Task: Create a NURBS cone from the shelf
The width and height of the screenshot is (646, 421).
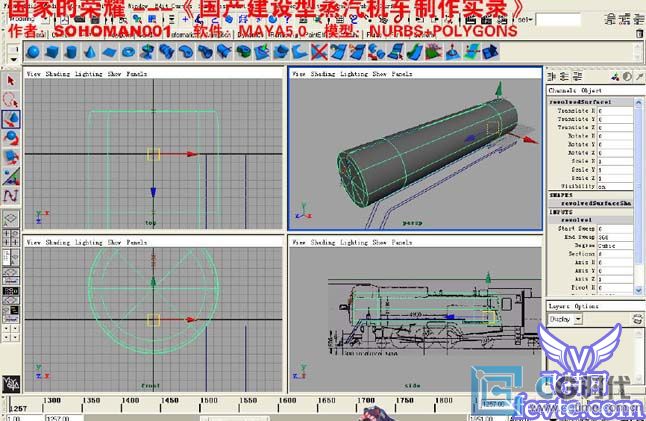Action: (x=90, y=52)
